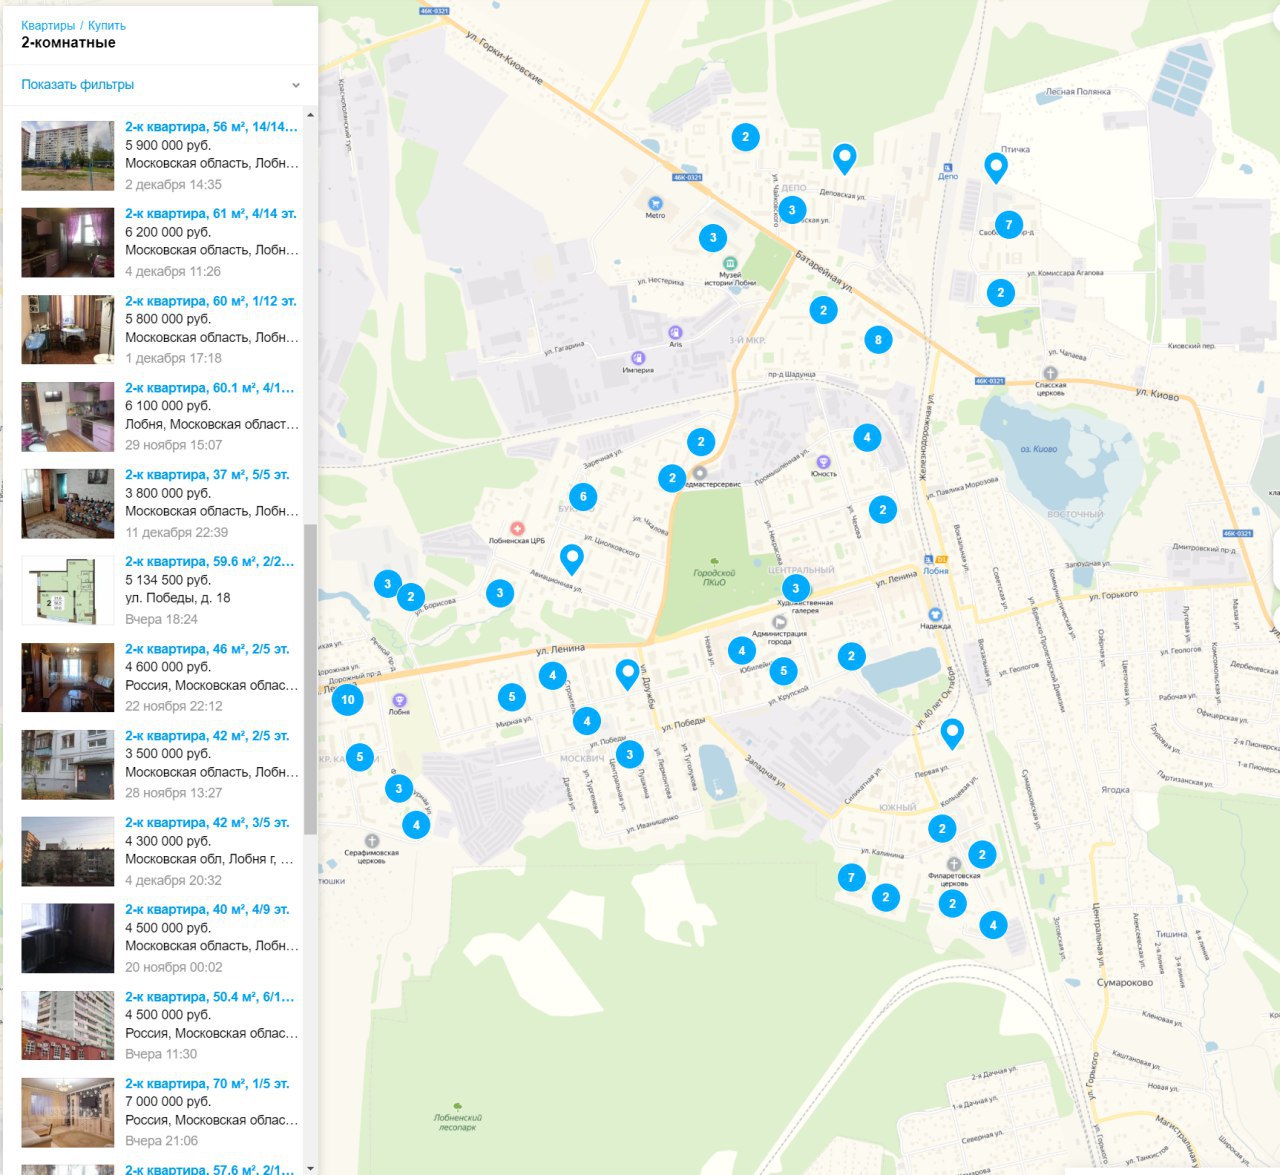
Task: Select the Aris shop icon on map
Action: click(x=675, y=332)
